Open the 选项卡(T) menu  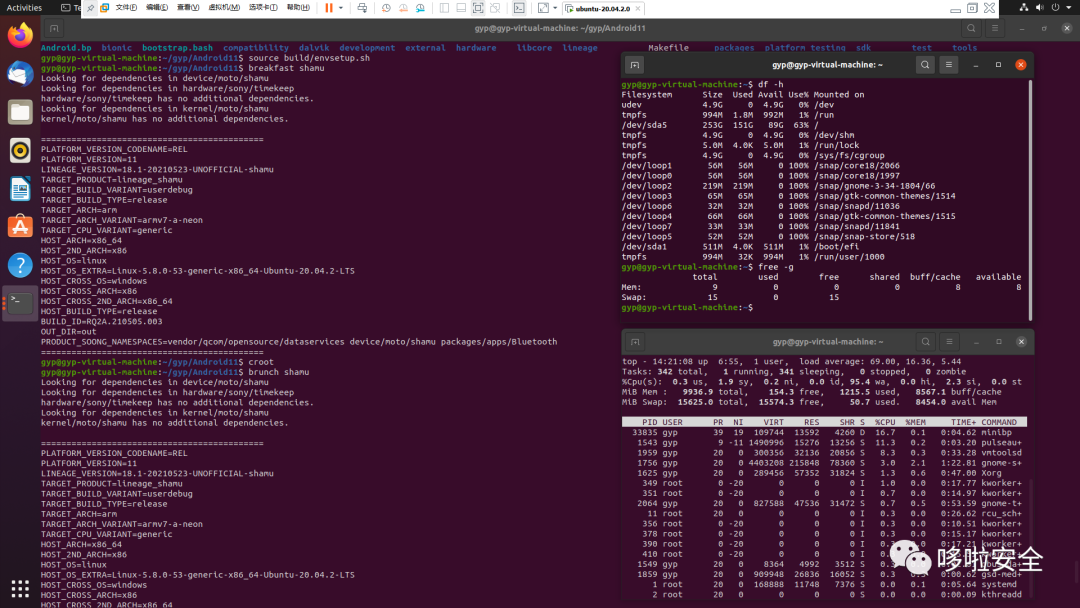263,8
